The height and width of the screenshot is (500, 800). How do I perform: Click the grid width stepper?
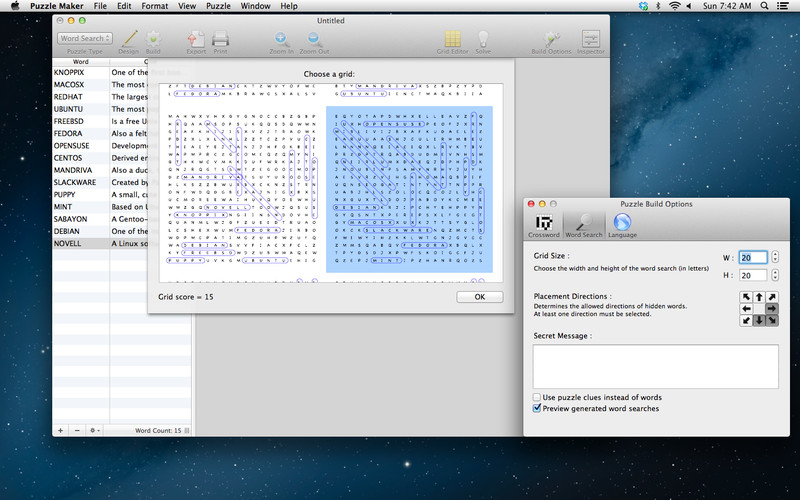[x=775, y=257]
